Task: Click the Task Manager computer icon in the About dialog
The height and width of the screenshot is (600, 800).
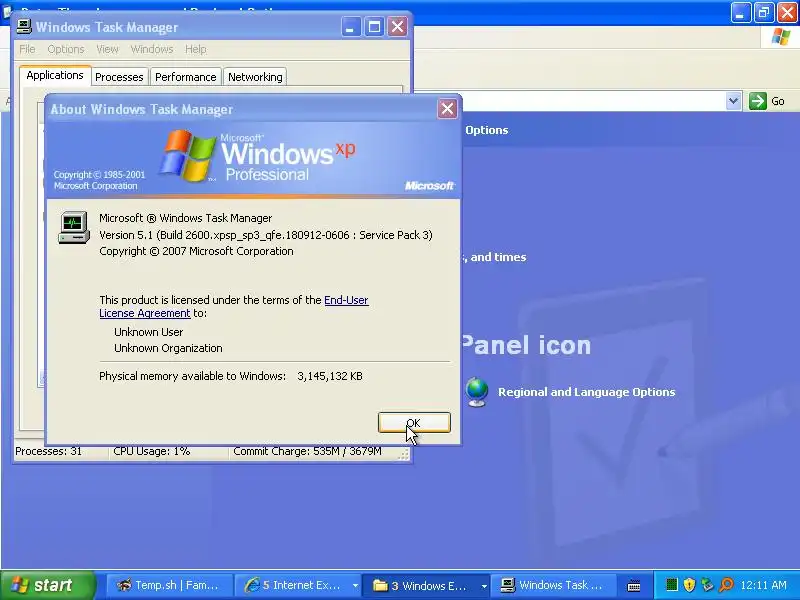Action: coord(73,228)
